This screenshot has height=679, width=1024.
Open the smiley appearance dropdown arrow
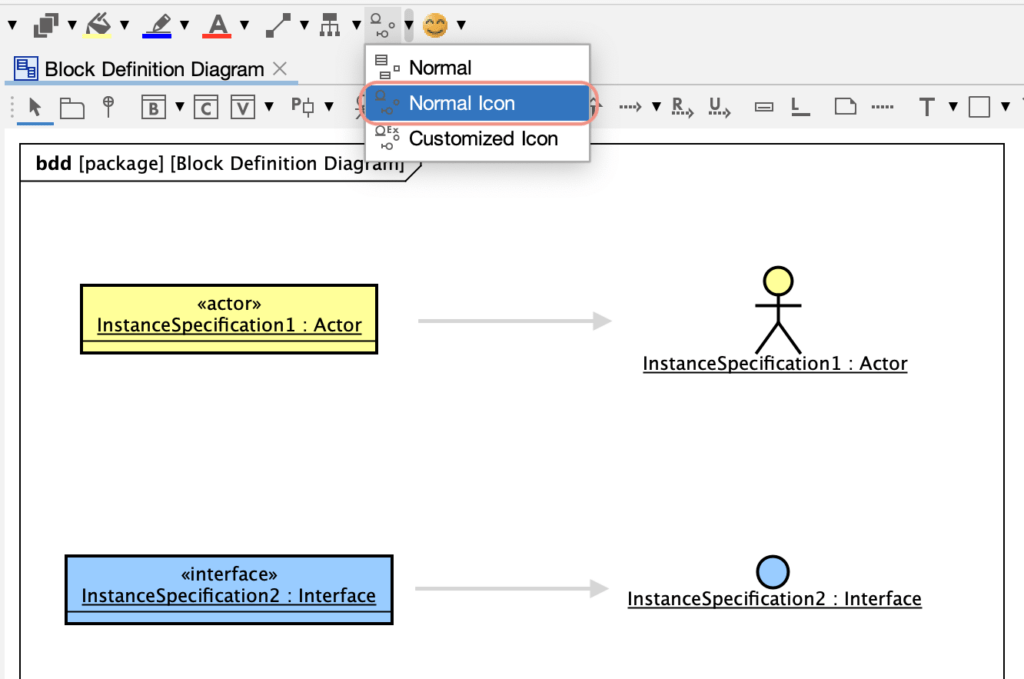[x=460, y=25]
